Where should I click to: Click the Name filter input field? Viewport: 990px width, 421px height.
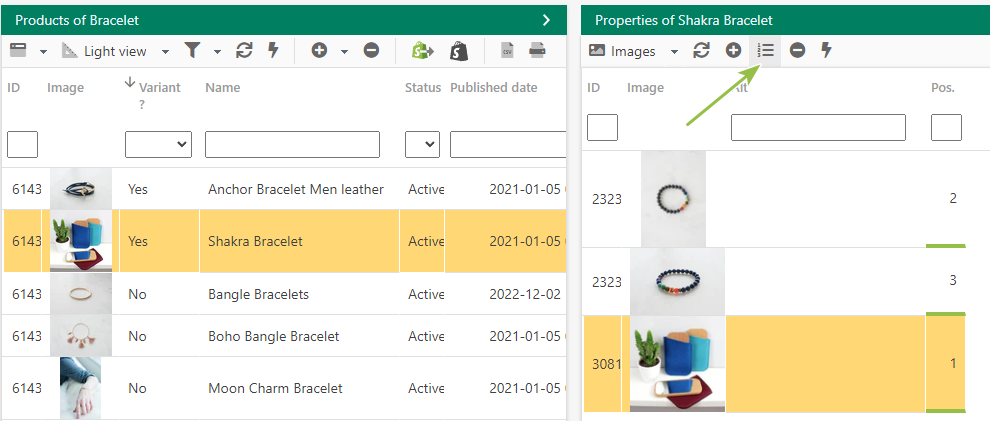[x=292, y=145]
